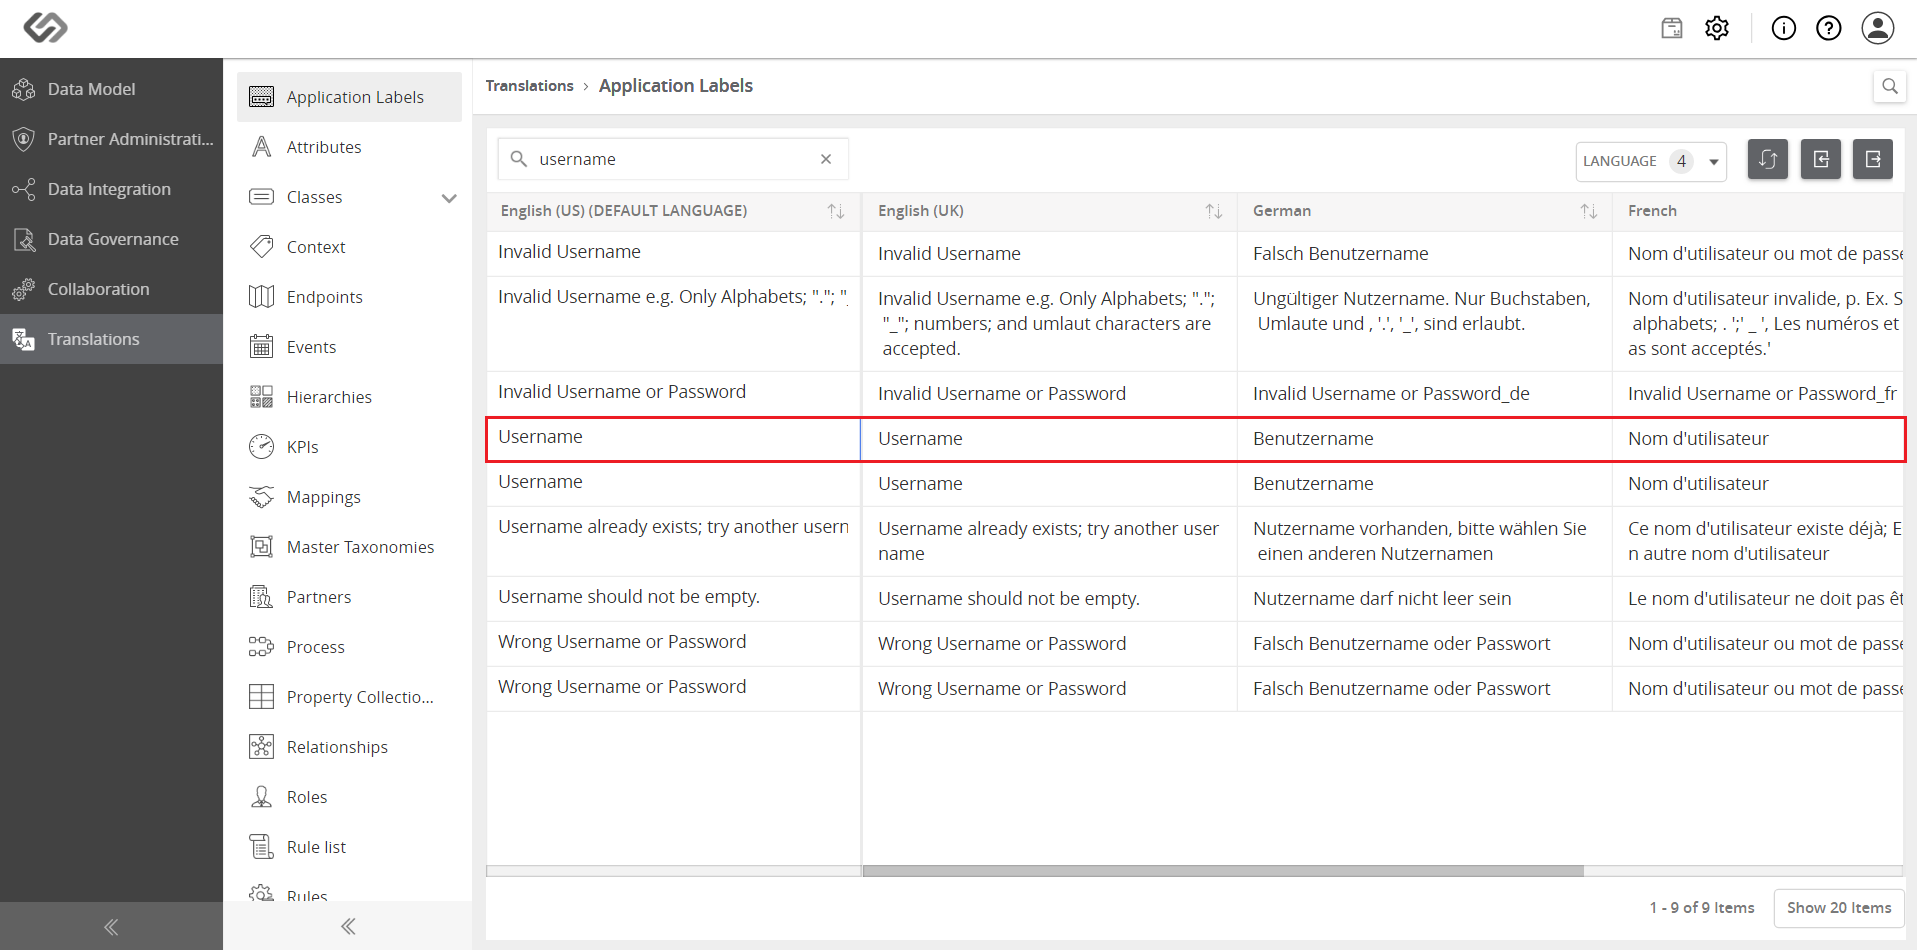Image resolution: width=1917 pixels, height=950 pixels.
Task: Click the horizontal table scrollbar
Action: [x=1223, y=871]
